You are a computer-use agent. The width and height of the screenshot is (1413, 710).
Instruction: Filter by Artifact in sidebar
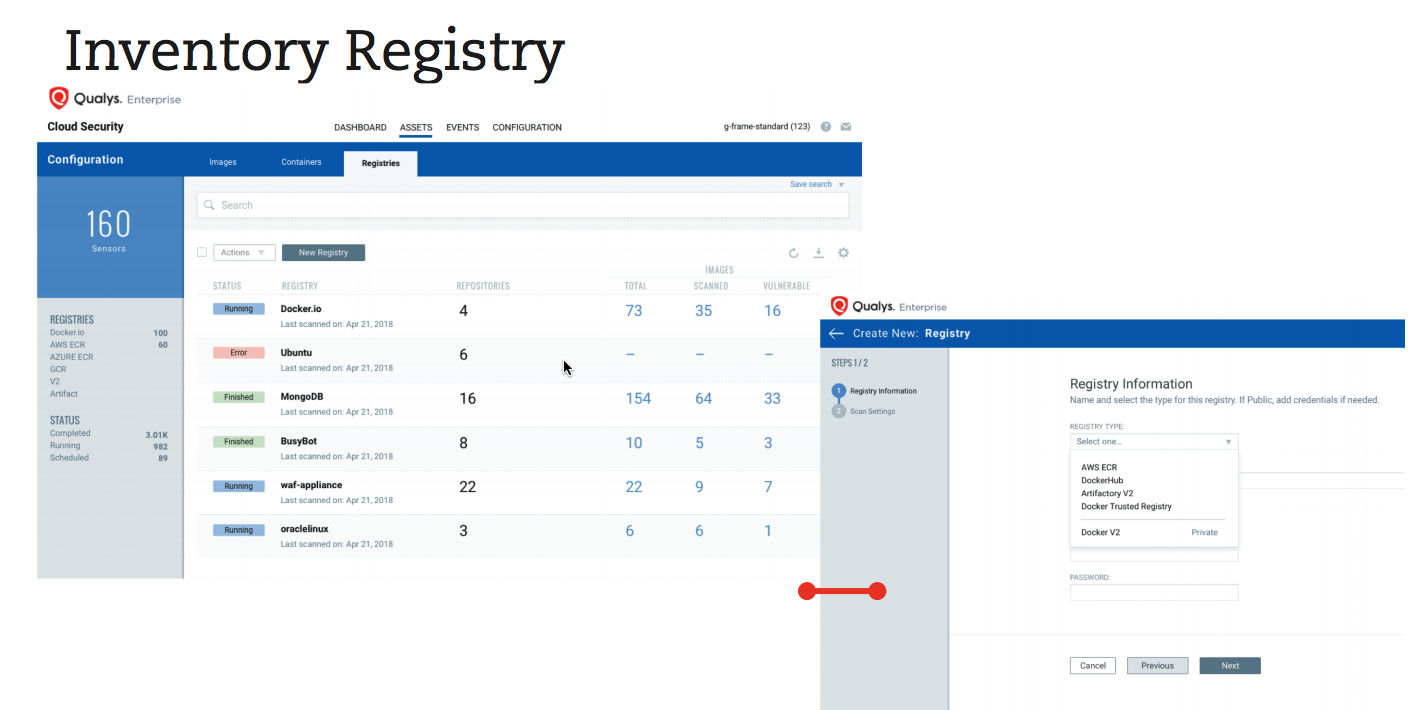pos(63,393)
